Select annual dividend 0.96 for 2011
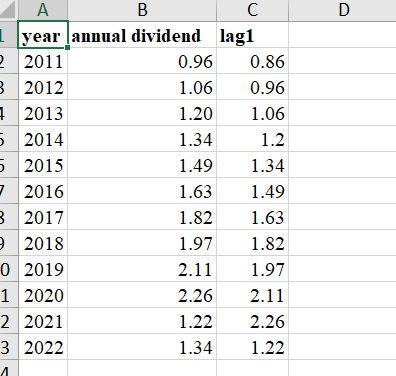Image resolution: width=396 pixels, height=376 pixels. [142, 61]
